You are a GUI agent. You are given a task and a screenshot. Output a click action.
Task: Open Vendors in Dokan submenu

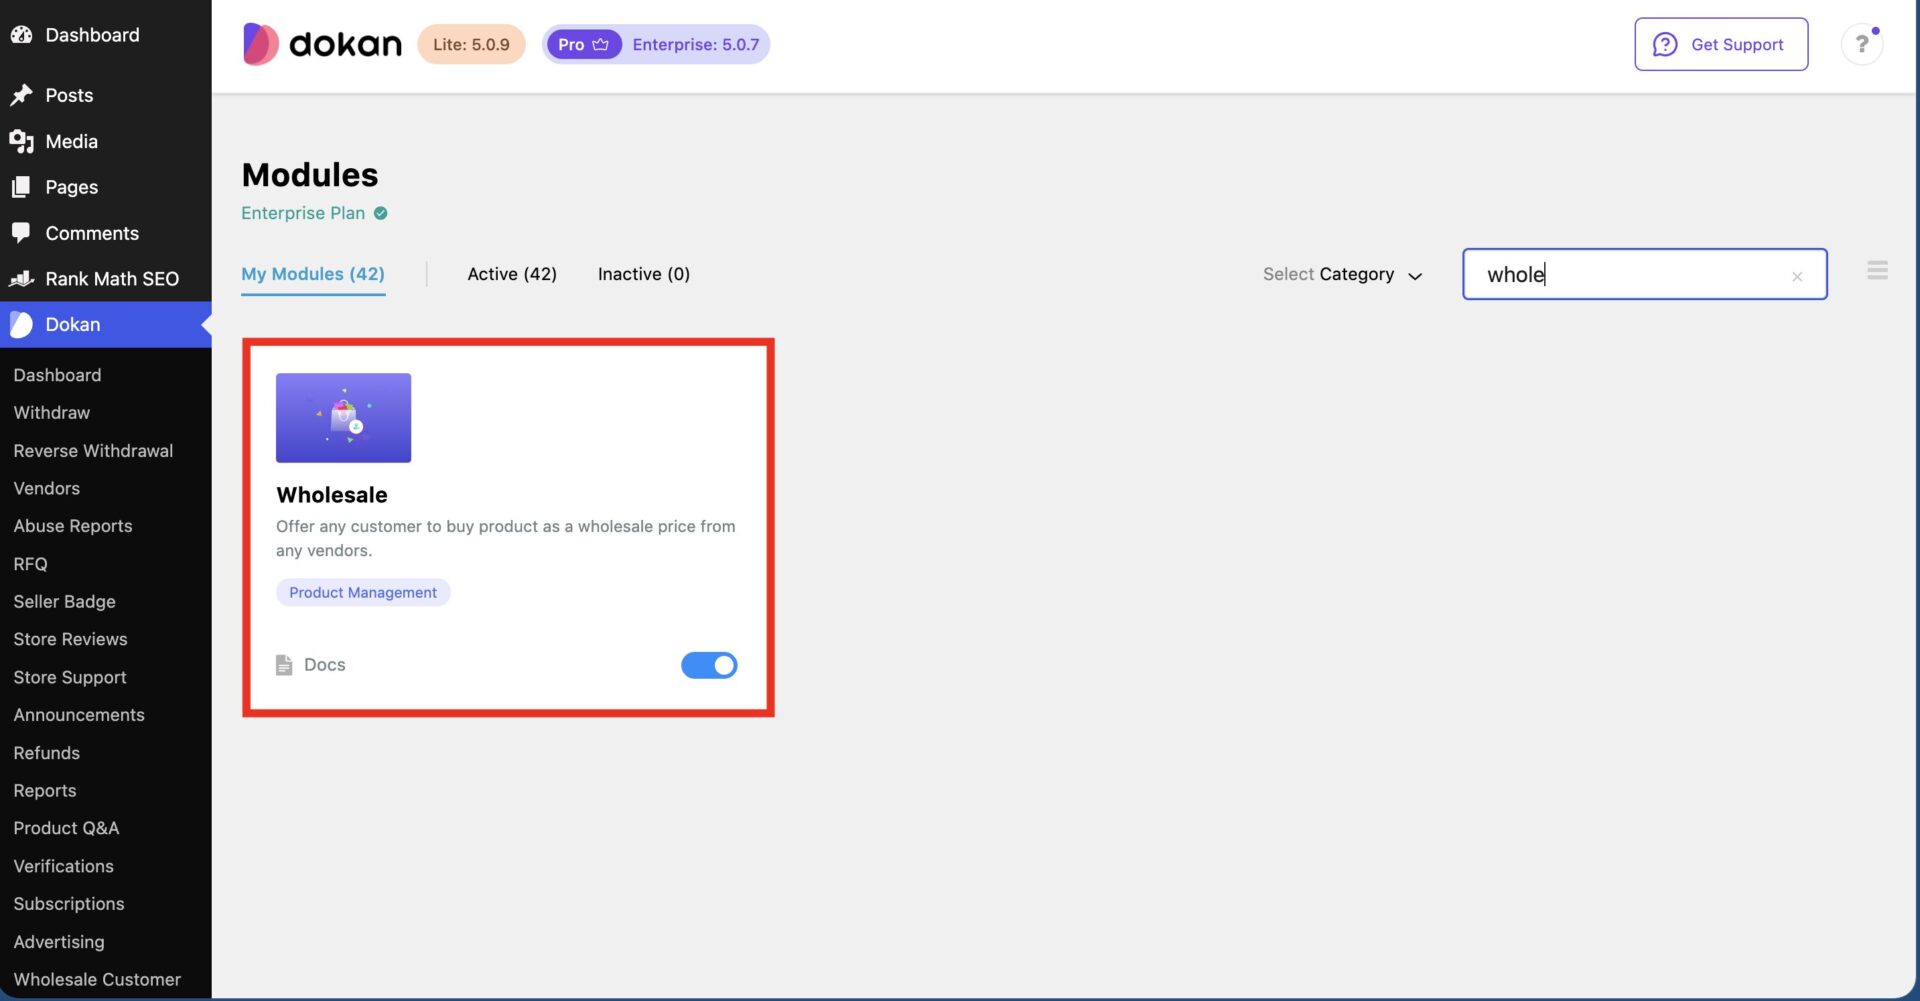pyautogui.click(x=47, y=489)
